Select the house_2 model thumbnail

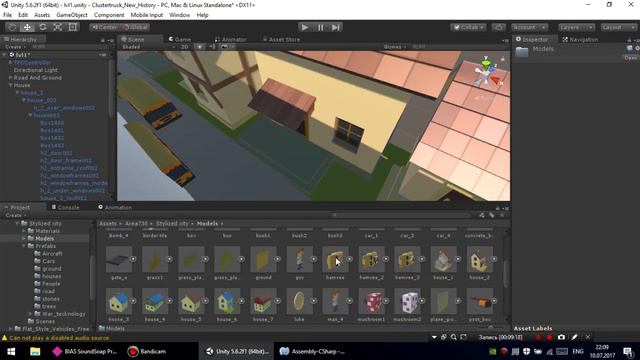coord(480,260)
